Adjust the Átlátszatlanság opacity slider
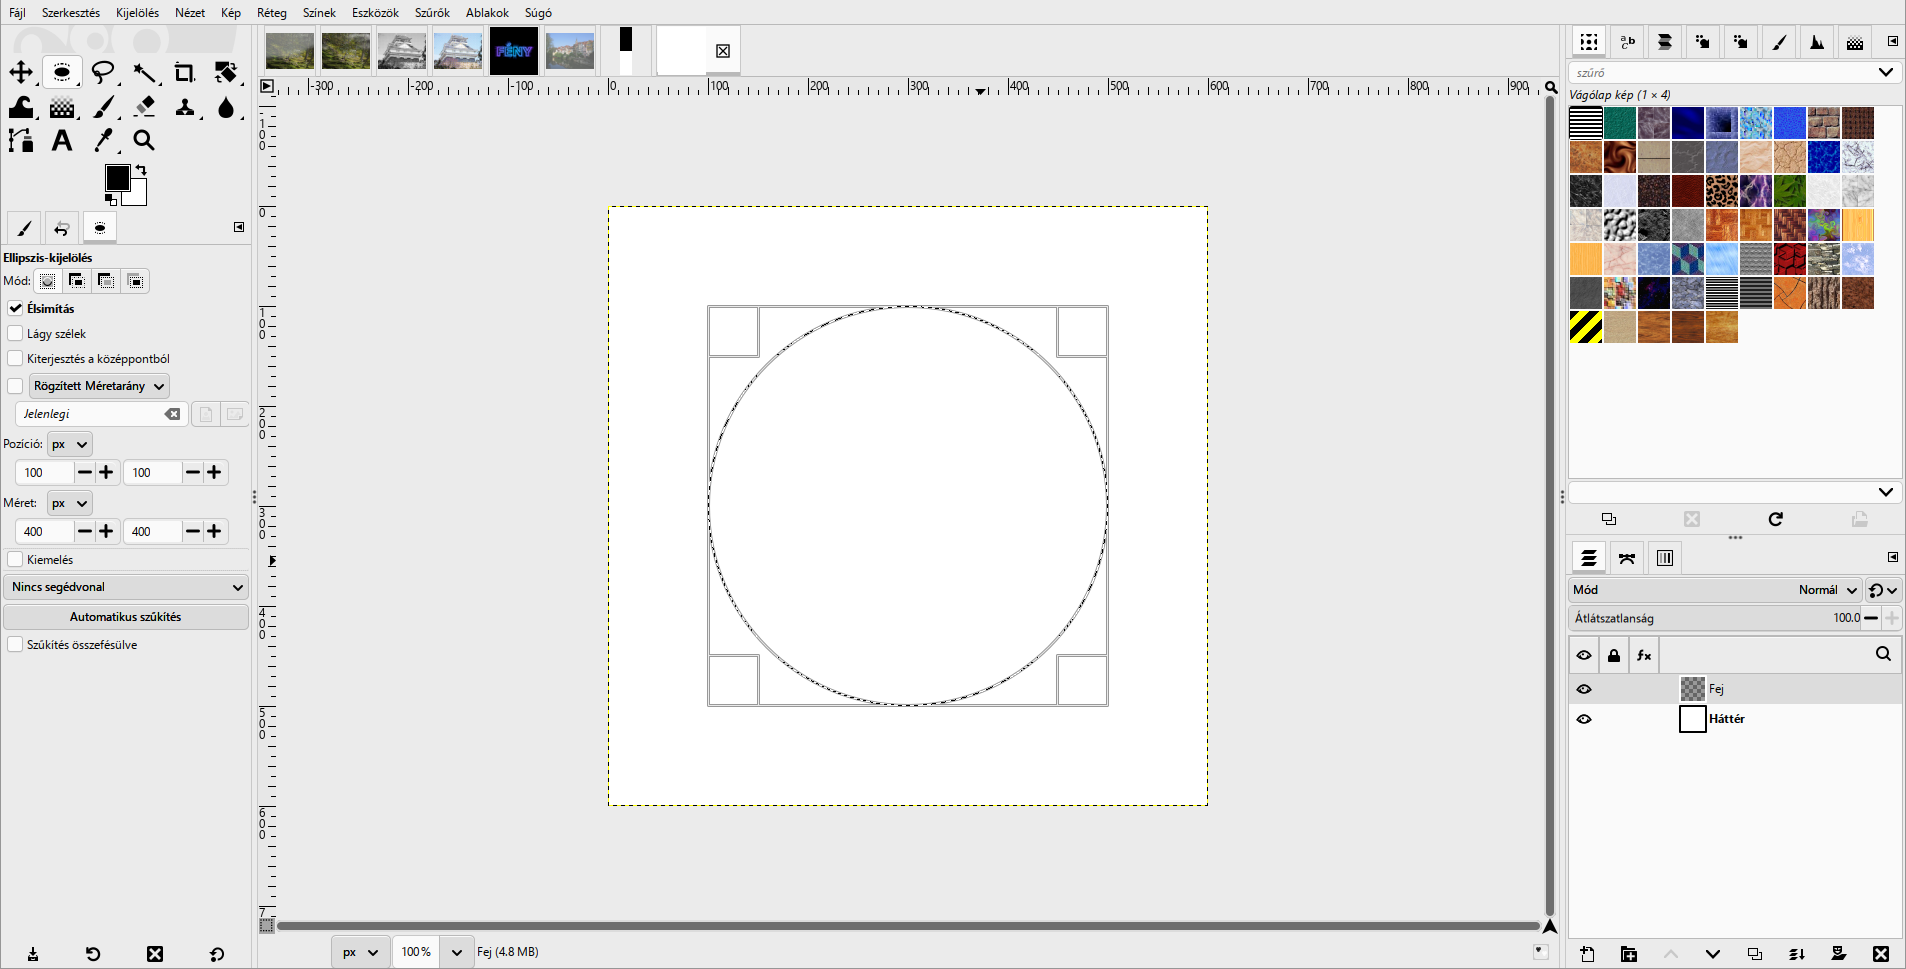 [x=1715, y=618]
